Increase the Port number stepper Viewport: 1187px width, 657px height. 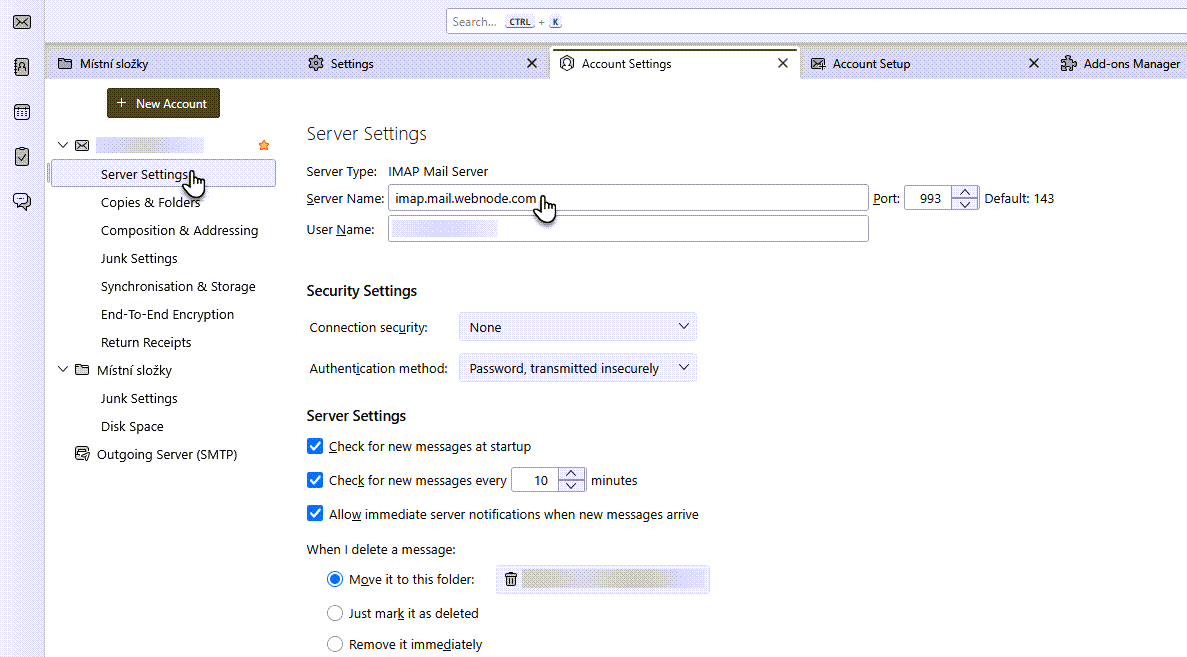(964, 192)
